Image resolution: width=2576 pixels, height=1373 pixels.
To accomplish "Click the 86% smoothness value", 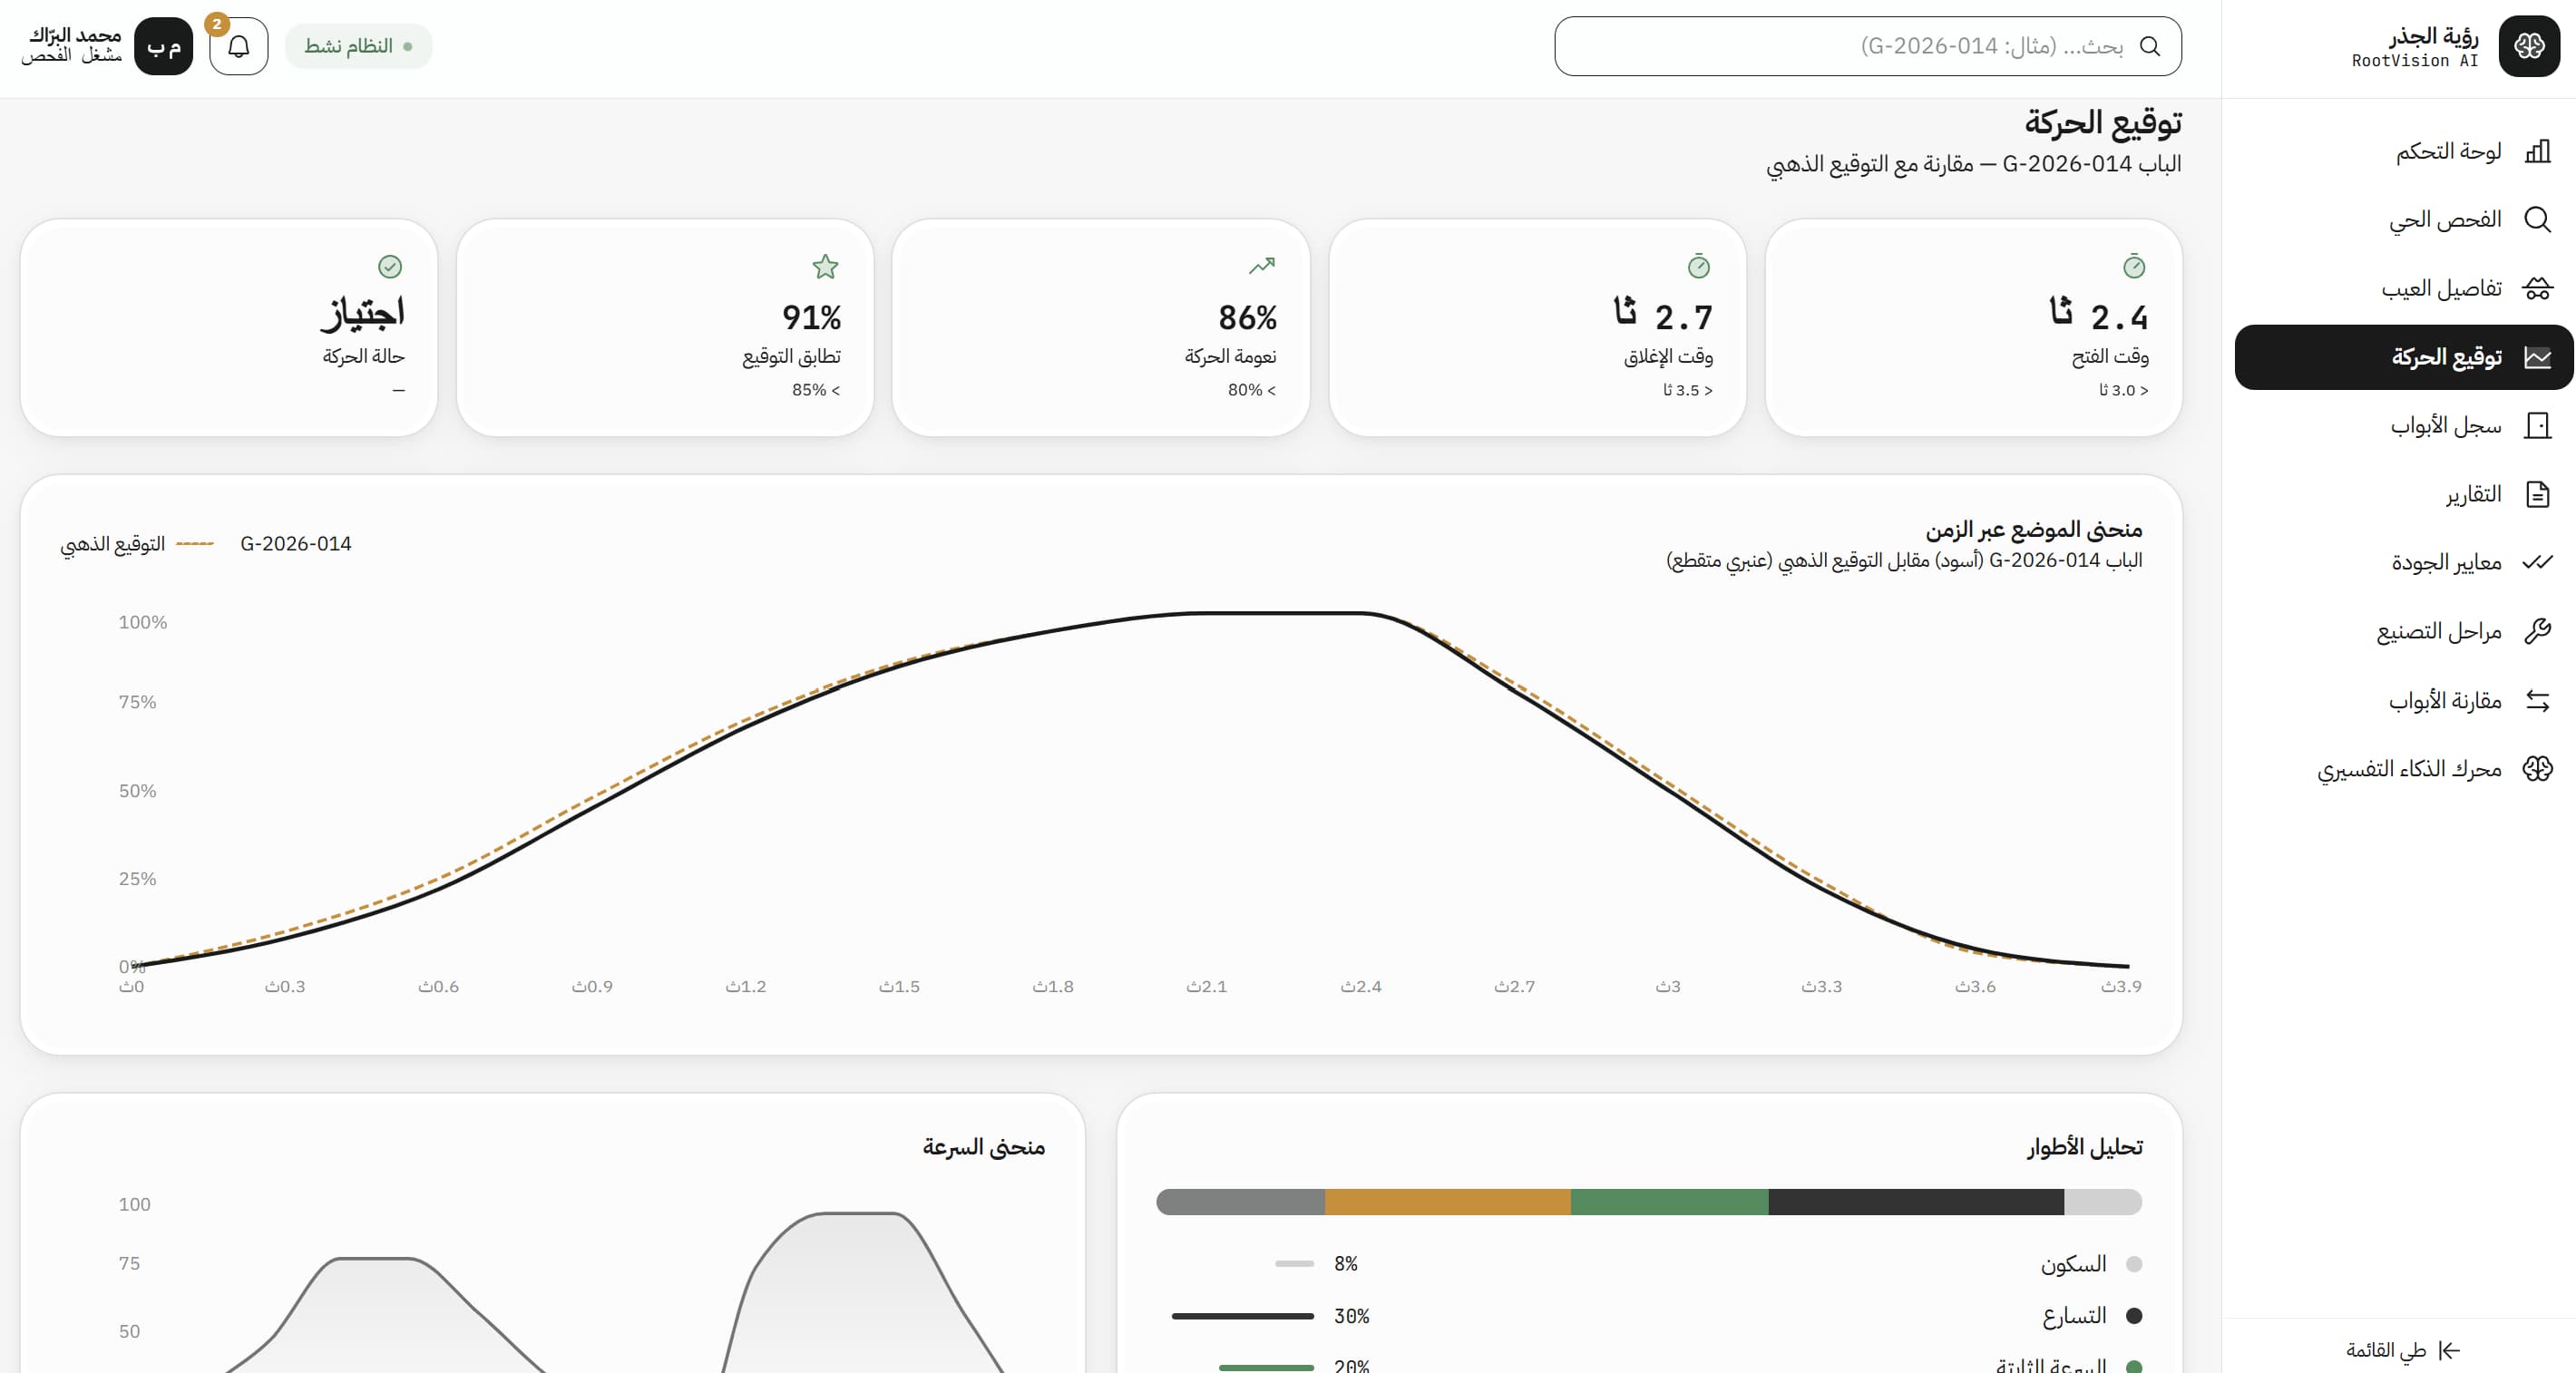I will [x=1247, y=317].
